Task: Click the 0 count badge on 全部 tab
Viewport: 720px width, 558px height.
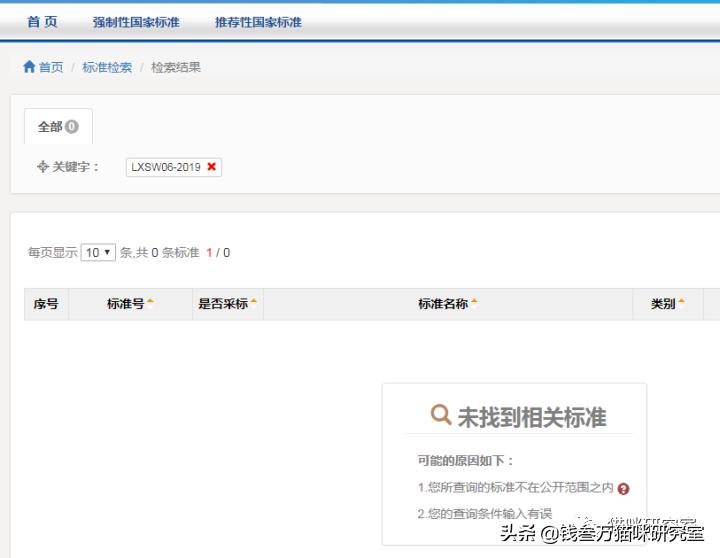Action: tap(72, 126)
